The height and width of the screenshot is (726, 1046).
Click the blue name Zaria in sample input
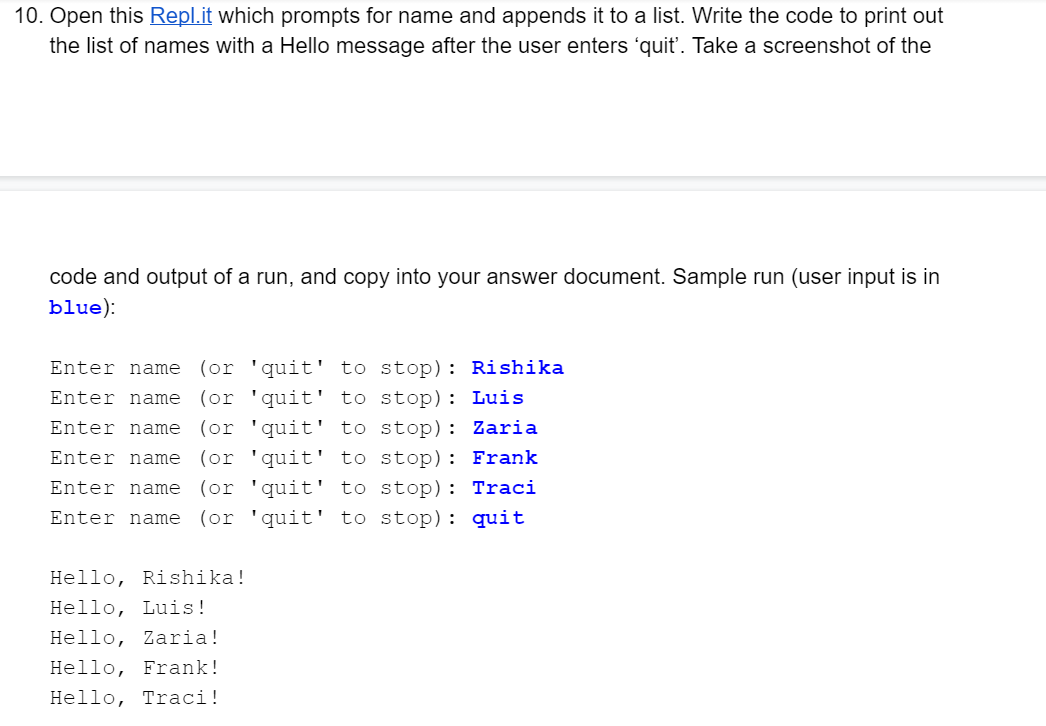tap(504, 428)
